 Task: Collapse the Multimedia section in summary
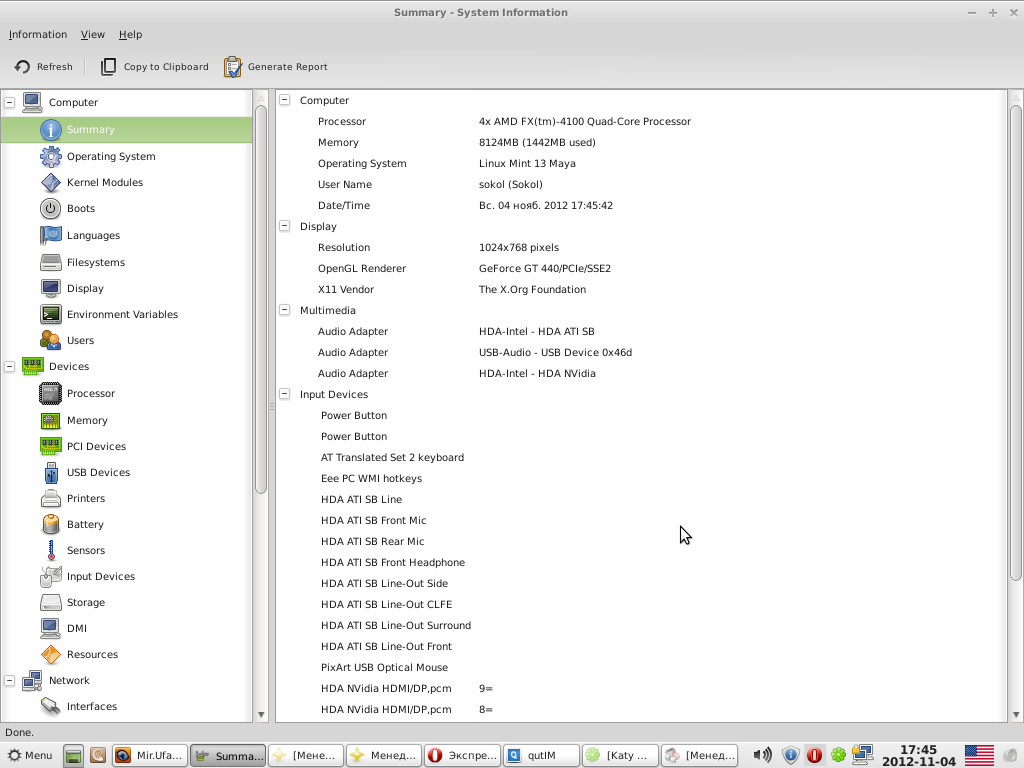point(285,310)
